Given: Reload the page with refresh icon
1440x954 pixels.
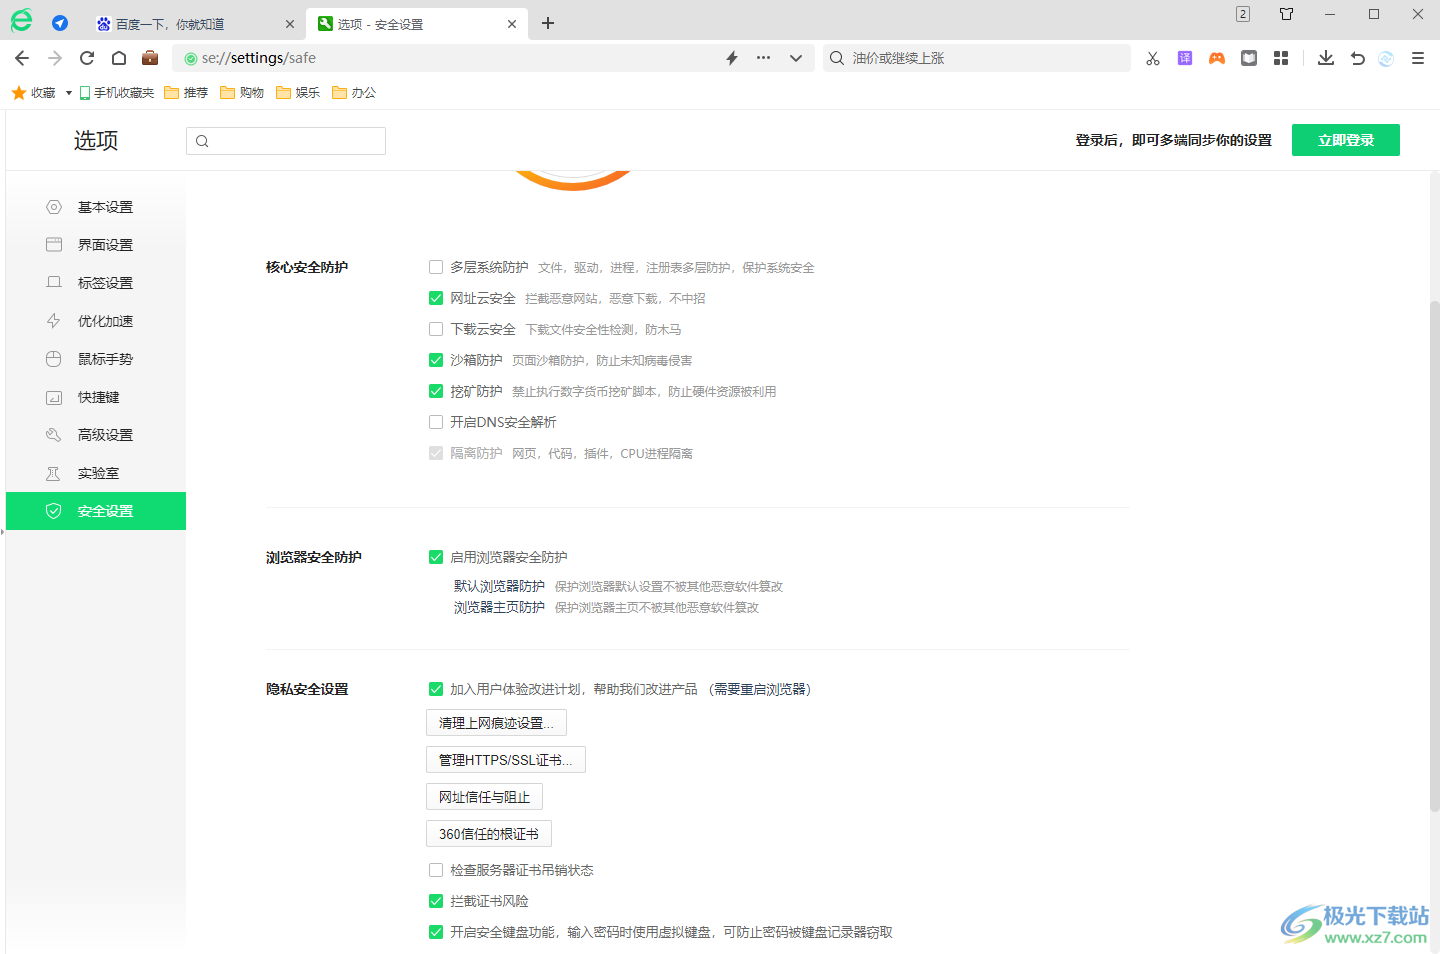Looking at the screenshot, I should [x=87, y=58].
